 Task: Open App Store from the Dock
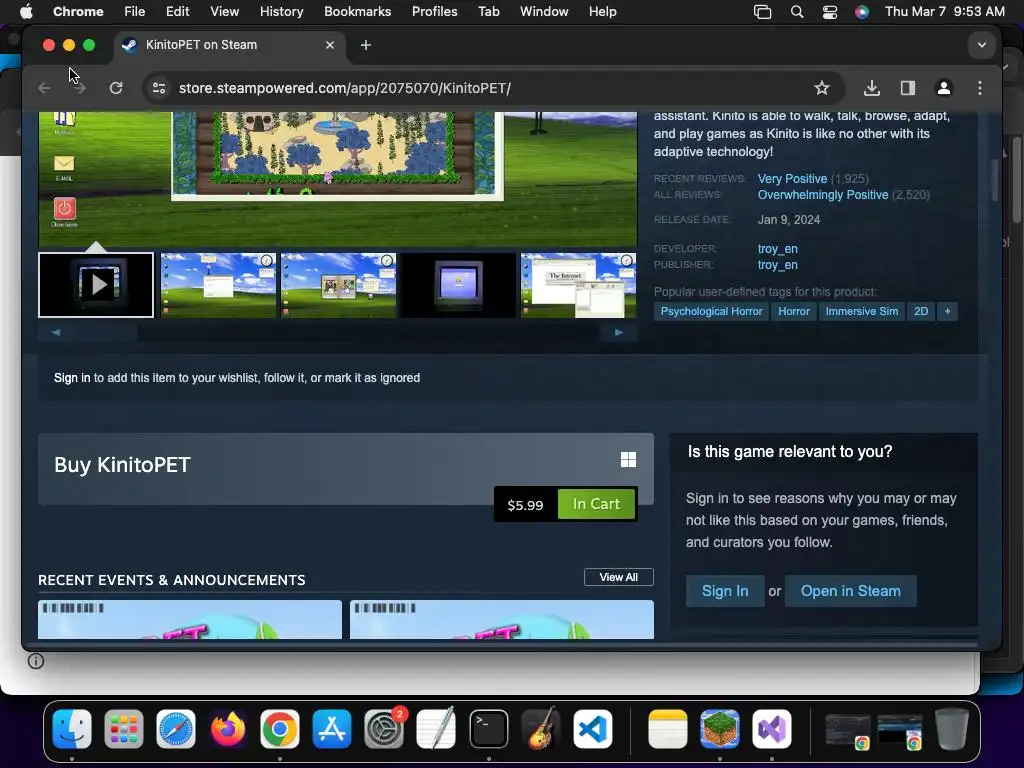tap(332, 729)
